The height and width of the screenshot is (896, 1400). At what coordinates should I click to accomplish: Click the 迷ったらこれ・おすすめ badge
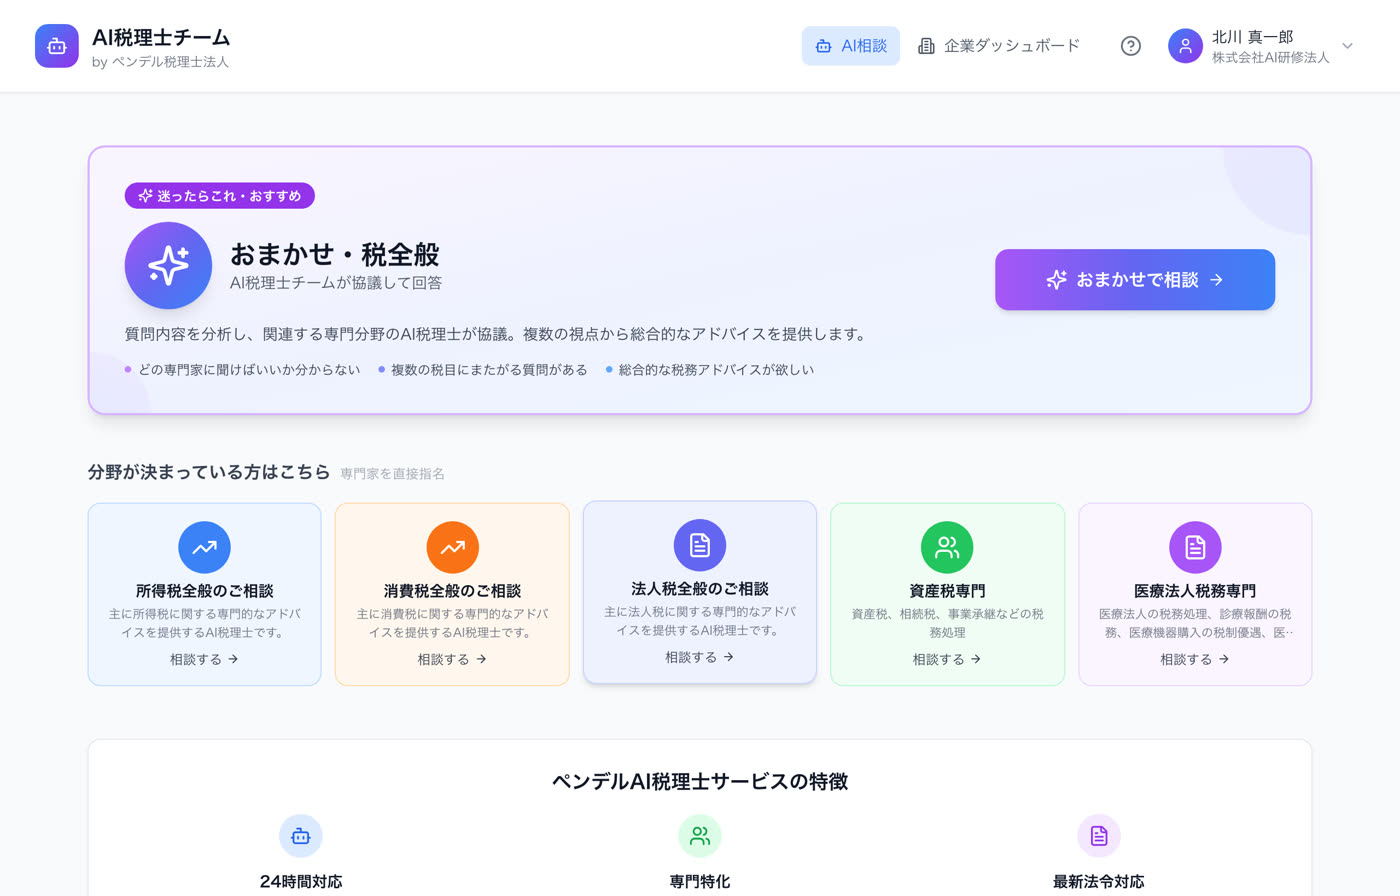click(220, 196)
